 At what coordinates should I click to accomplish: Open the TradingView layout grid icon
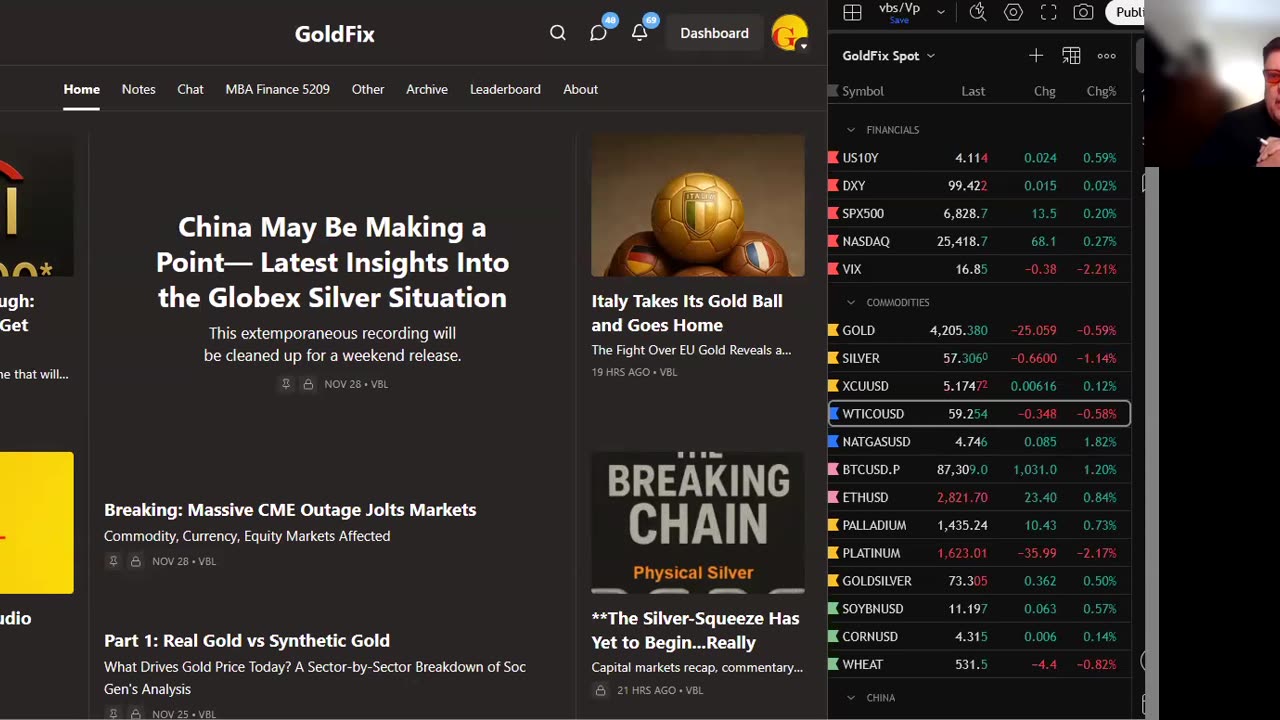pyautogui.click(x=852, y=12)
